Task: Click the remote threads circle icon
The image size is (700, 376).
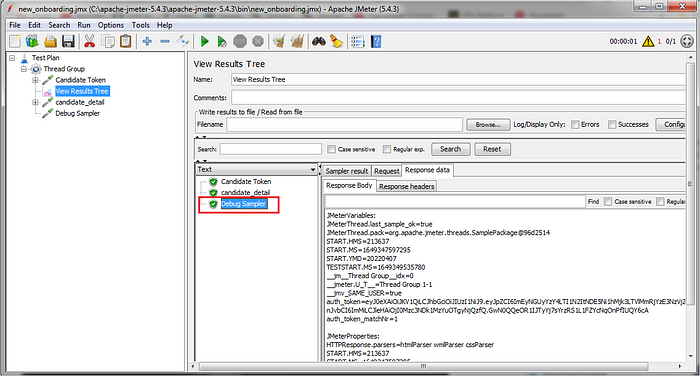Action: [x=687, y=42]
